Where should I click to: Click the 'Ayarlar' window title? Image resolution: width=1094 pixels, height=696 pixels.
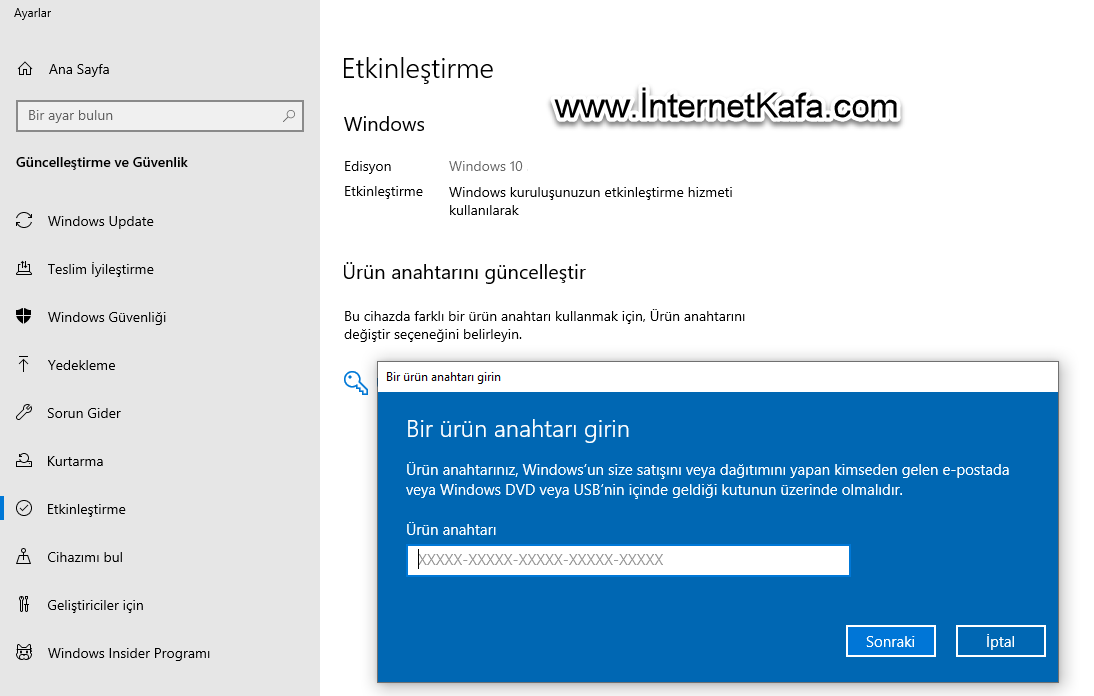click(32, 13)
